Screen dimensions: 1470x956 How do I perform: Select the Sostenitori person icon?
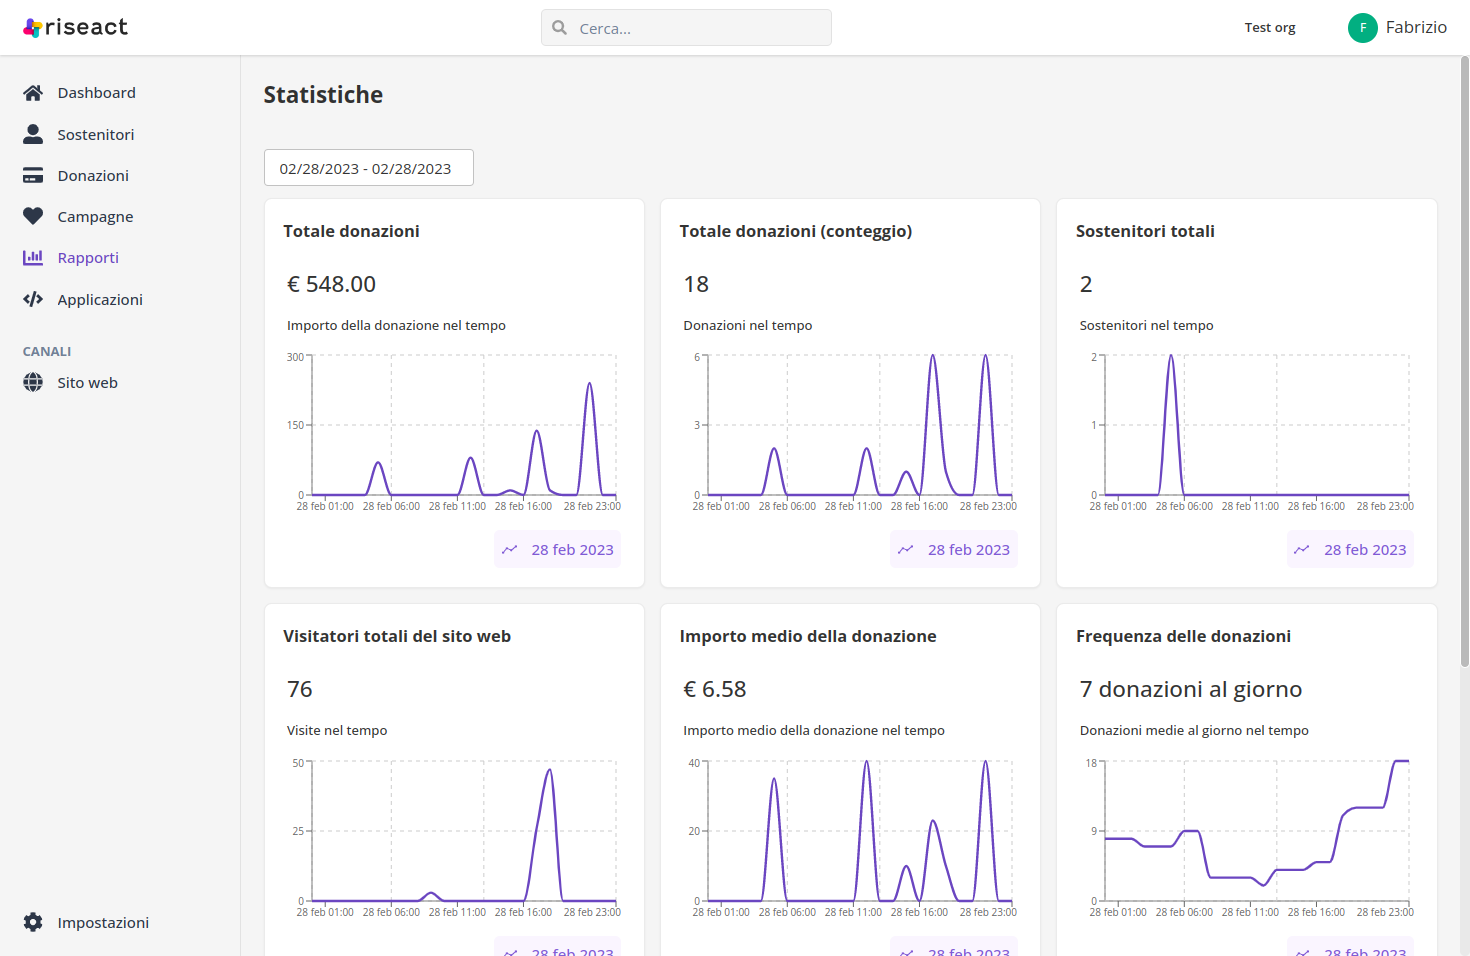point(33,134)
